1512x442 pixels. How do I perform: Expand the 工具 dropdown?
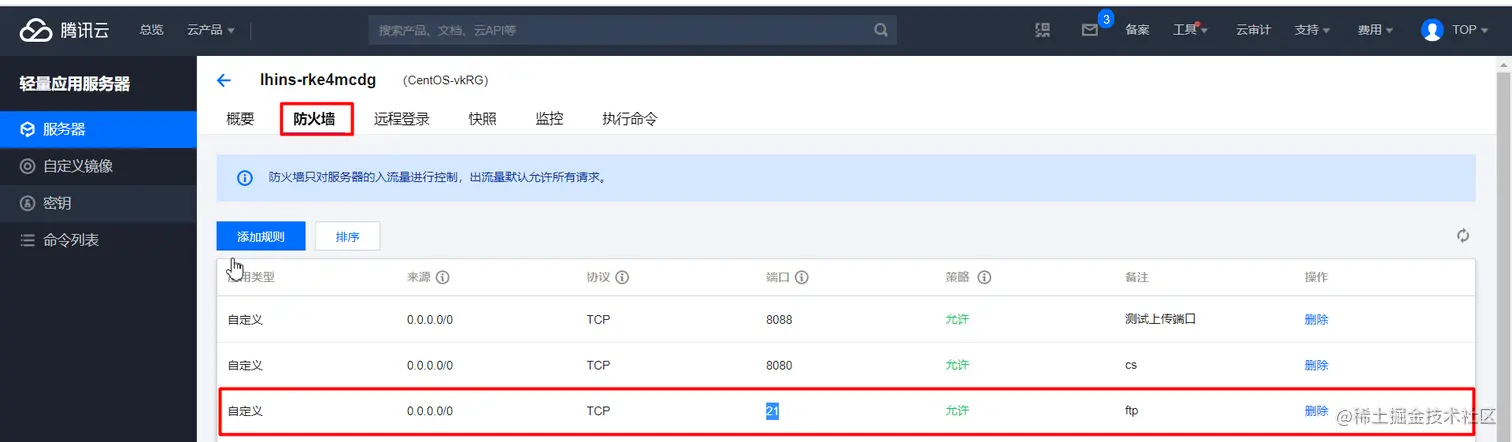tap(1190, 30)
